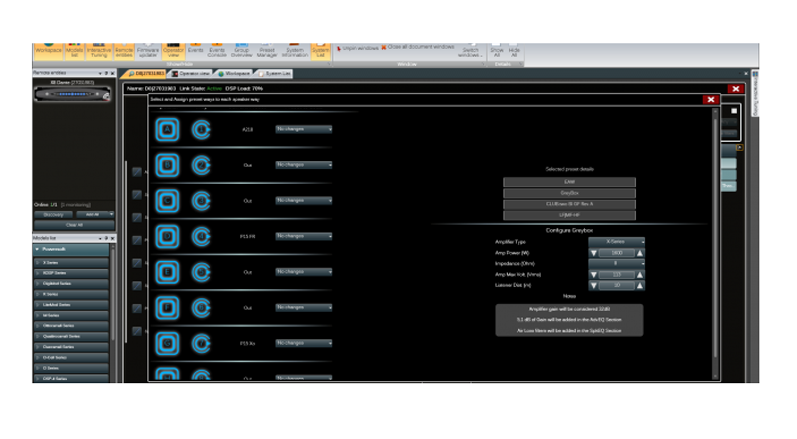The height and width of the screenshot is (439, 797).
Task: Expand the X Series tree item
Action: 38,263
